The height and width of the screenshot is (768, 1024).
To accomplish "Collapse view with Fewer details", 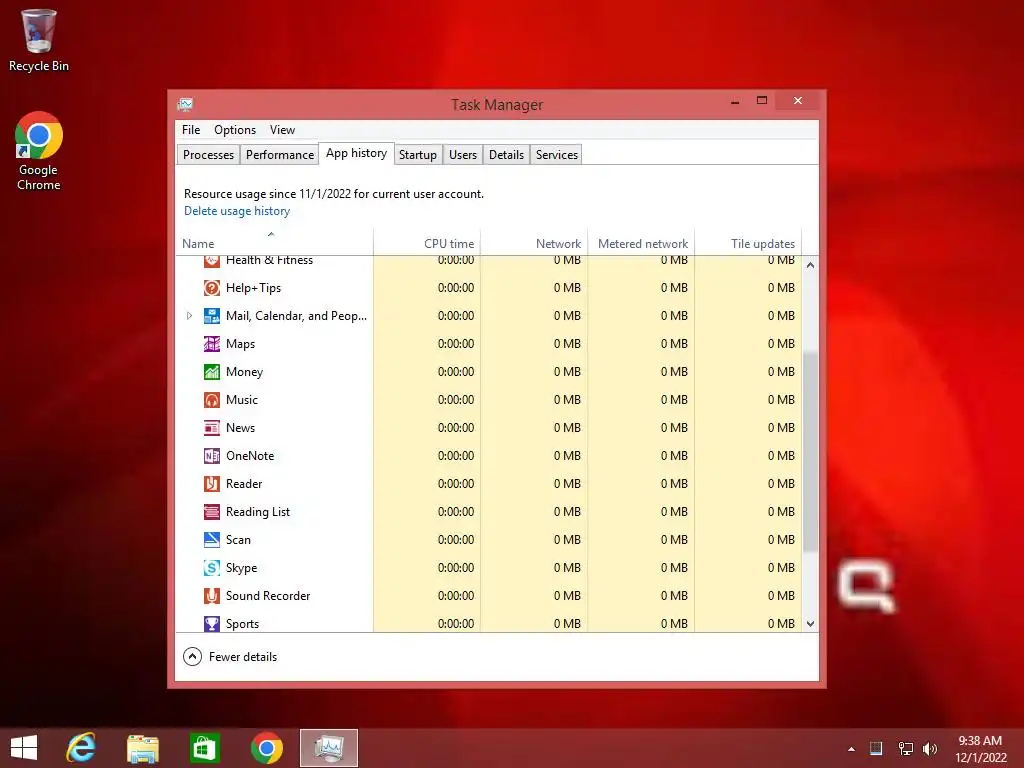I will (230, 657).
